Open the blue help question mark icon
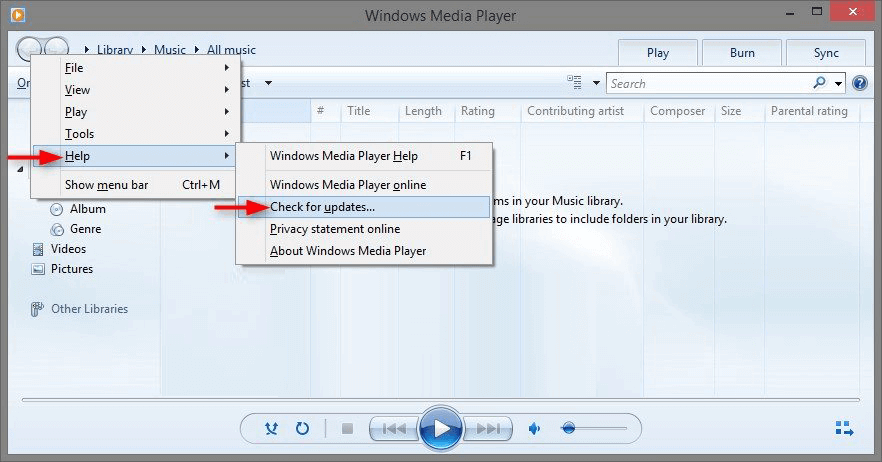Screen dimensions: 882x462 860,83
